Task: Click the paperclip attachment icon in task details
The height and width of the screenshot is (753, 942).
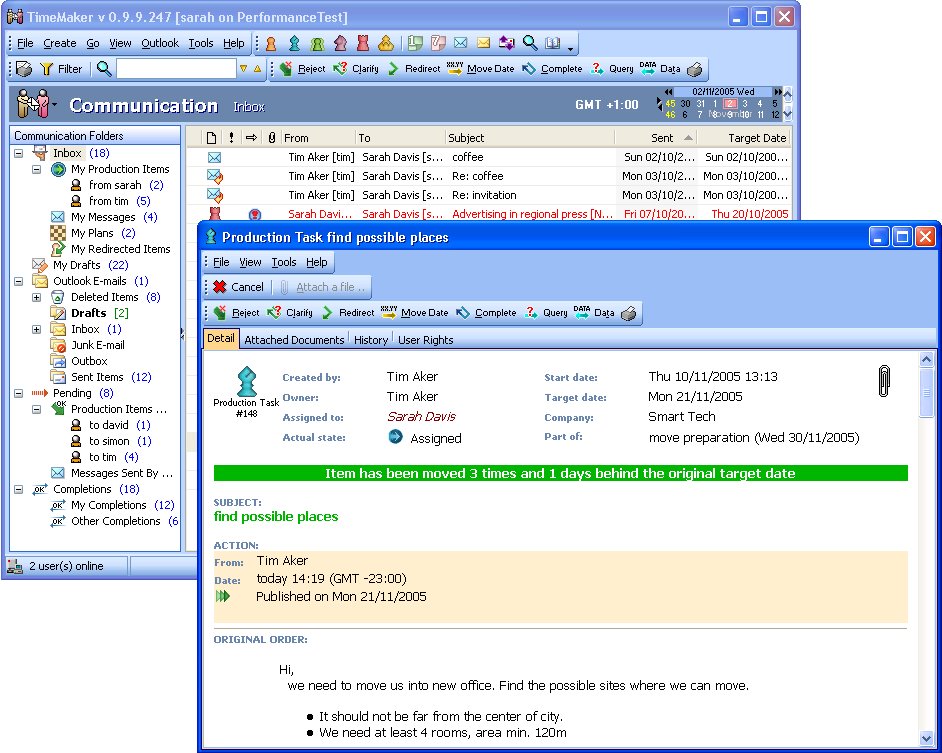Action: pos(883,381)
